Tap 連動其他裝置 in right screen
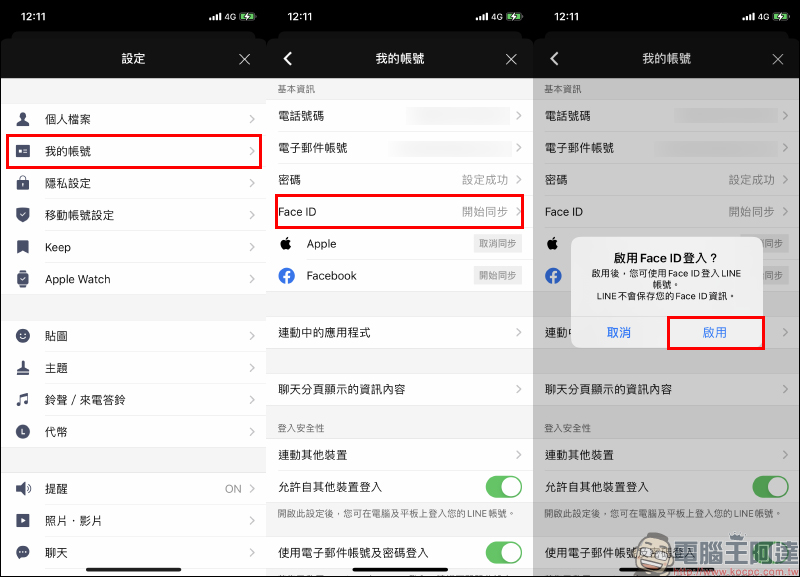 tap(666, 455)
